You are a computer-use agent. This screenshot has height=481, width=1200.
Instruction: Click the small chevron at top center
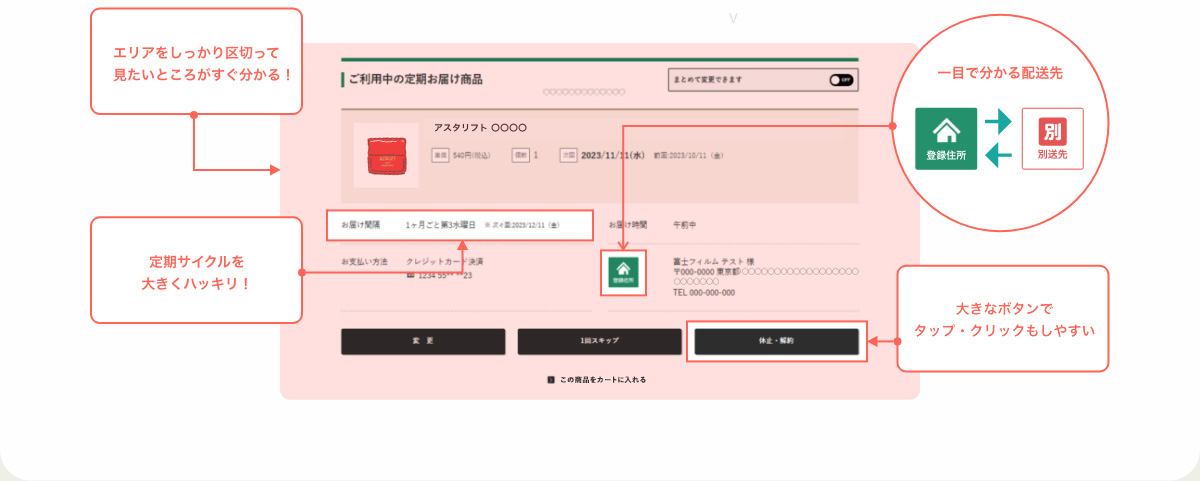pos(734,18)
